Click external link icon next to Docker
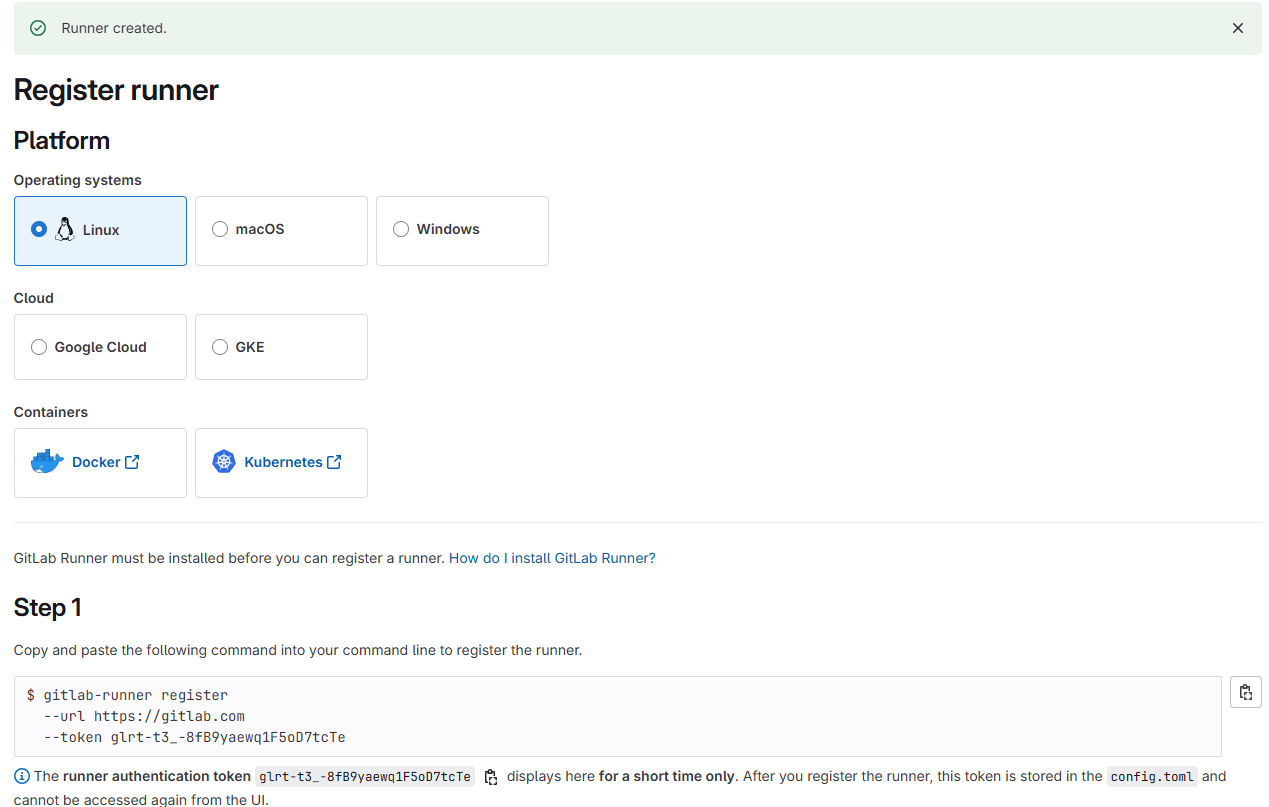This screenshot has width=1269, height=807. (x=132, y=462)
